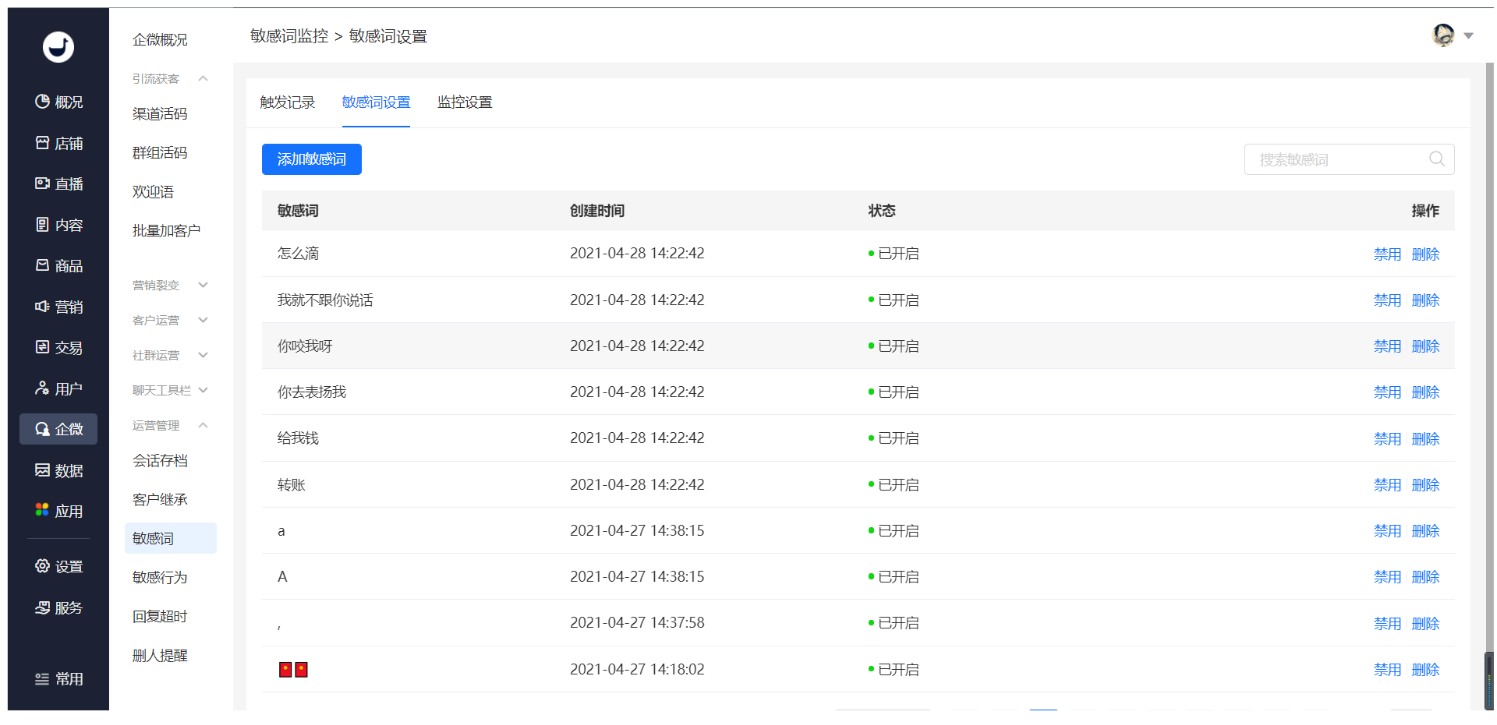Click the 添加敏感词 button
This screenshot has height=725, width=1497.
click(312, 159)
